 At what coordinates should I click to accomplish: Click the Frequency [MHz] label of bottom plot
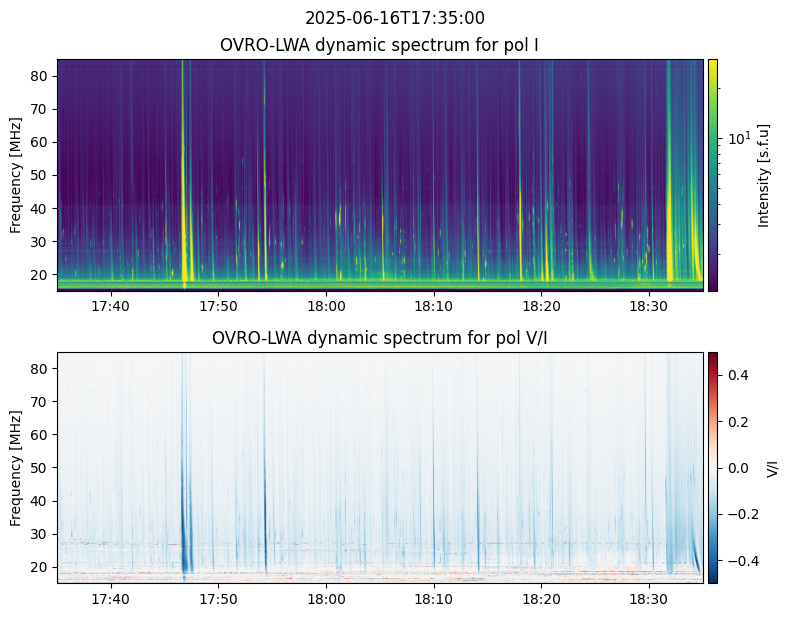click(x=16, y=467)
